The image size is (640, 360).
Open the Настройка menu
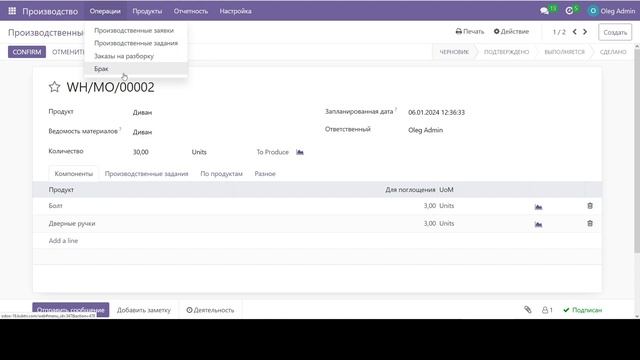[235, 11]
